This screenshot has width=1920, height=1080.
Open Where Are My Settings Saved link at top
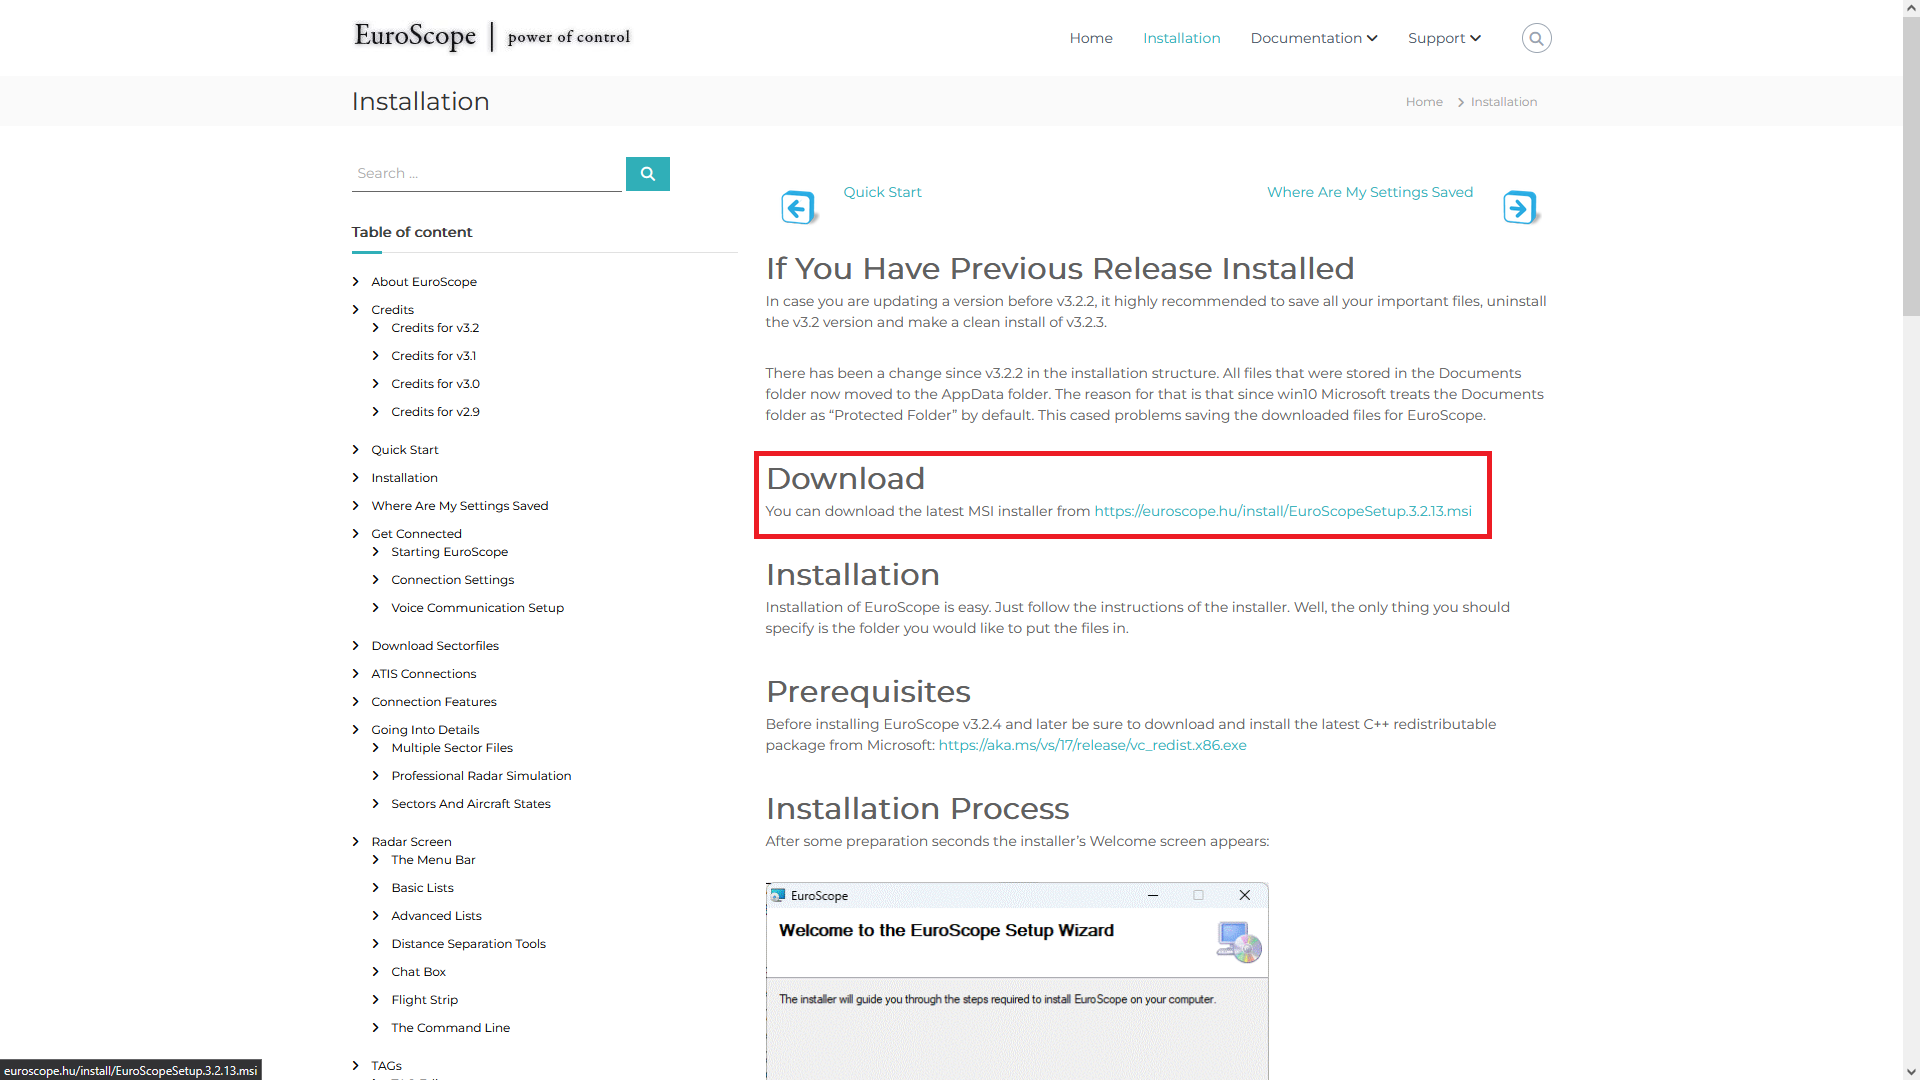click(x=1370, y=192)
